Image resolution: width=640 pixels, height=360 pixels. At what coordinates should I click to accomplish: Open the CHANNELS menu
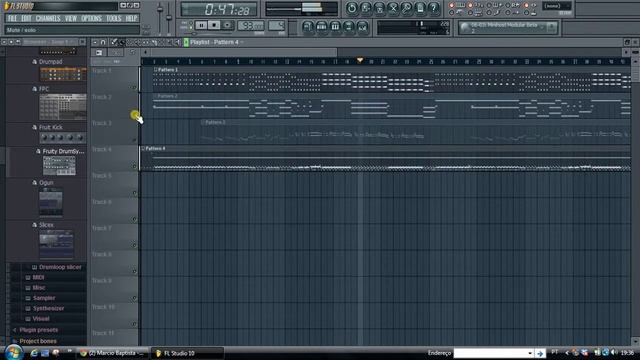48,18
